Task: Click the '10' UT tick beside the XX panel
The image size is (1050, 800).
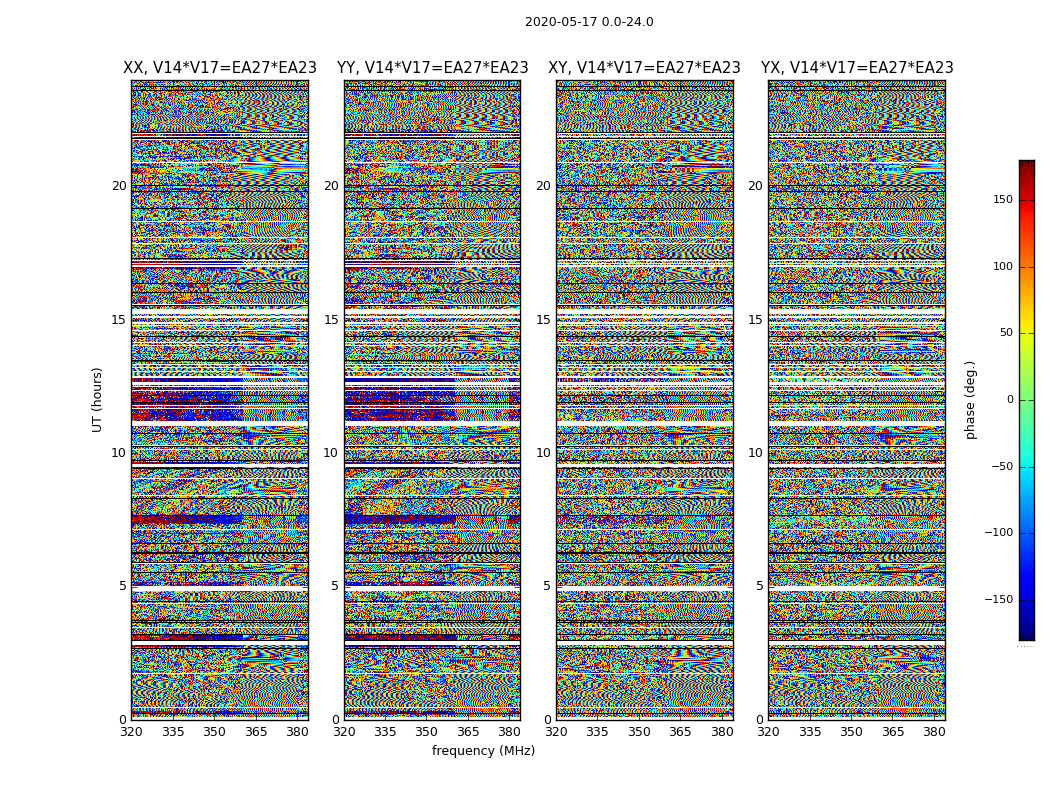Action: [x=119, y=453]
